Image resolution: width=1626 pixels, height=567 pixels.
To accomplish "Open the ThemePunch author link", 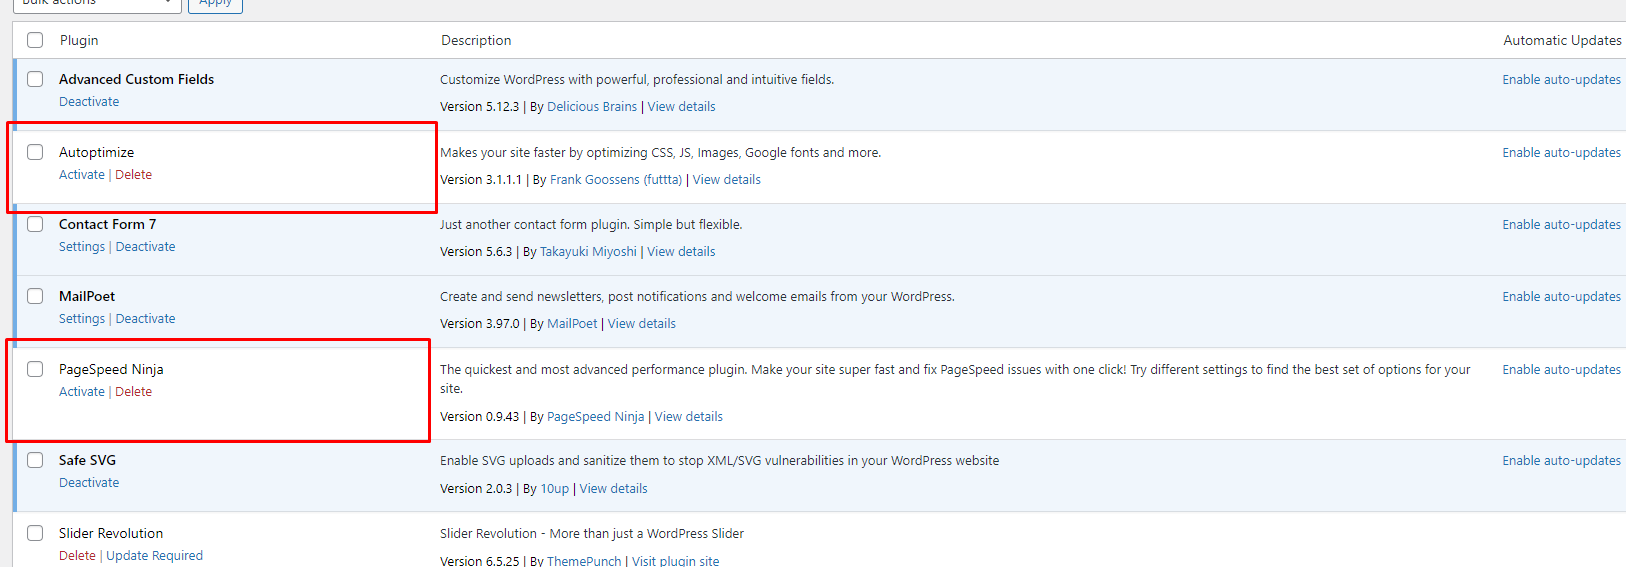I will click(584, 561).
